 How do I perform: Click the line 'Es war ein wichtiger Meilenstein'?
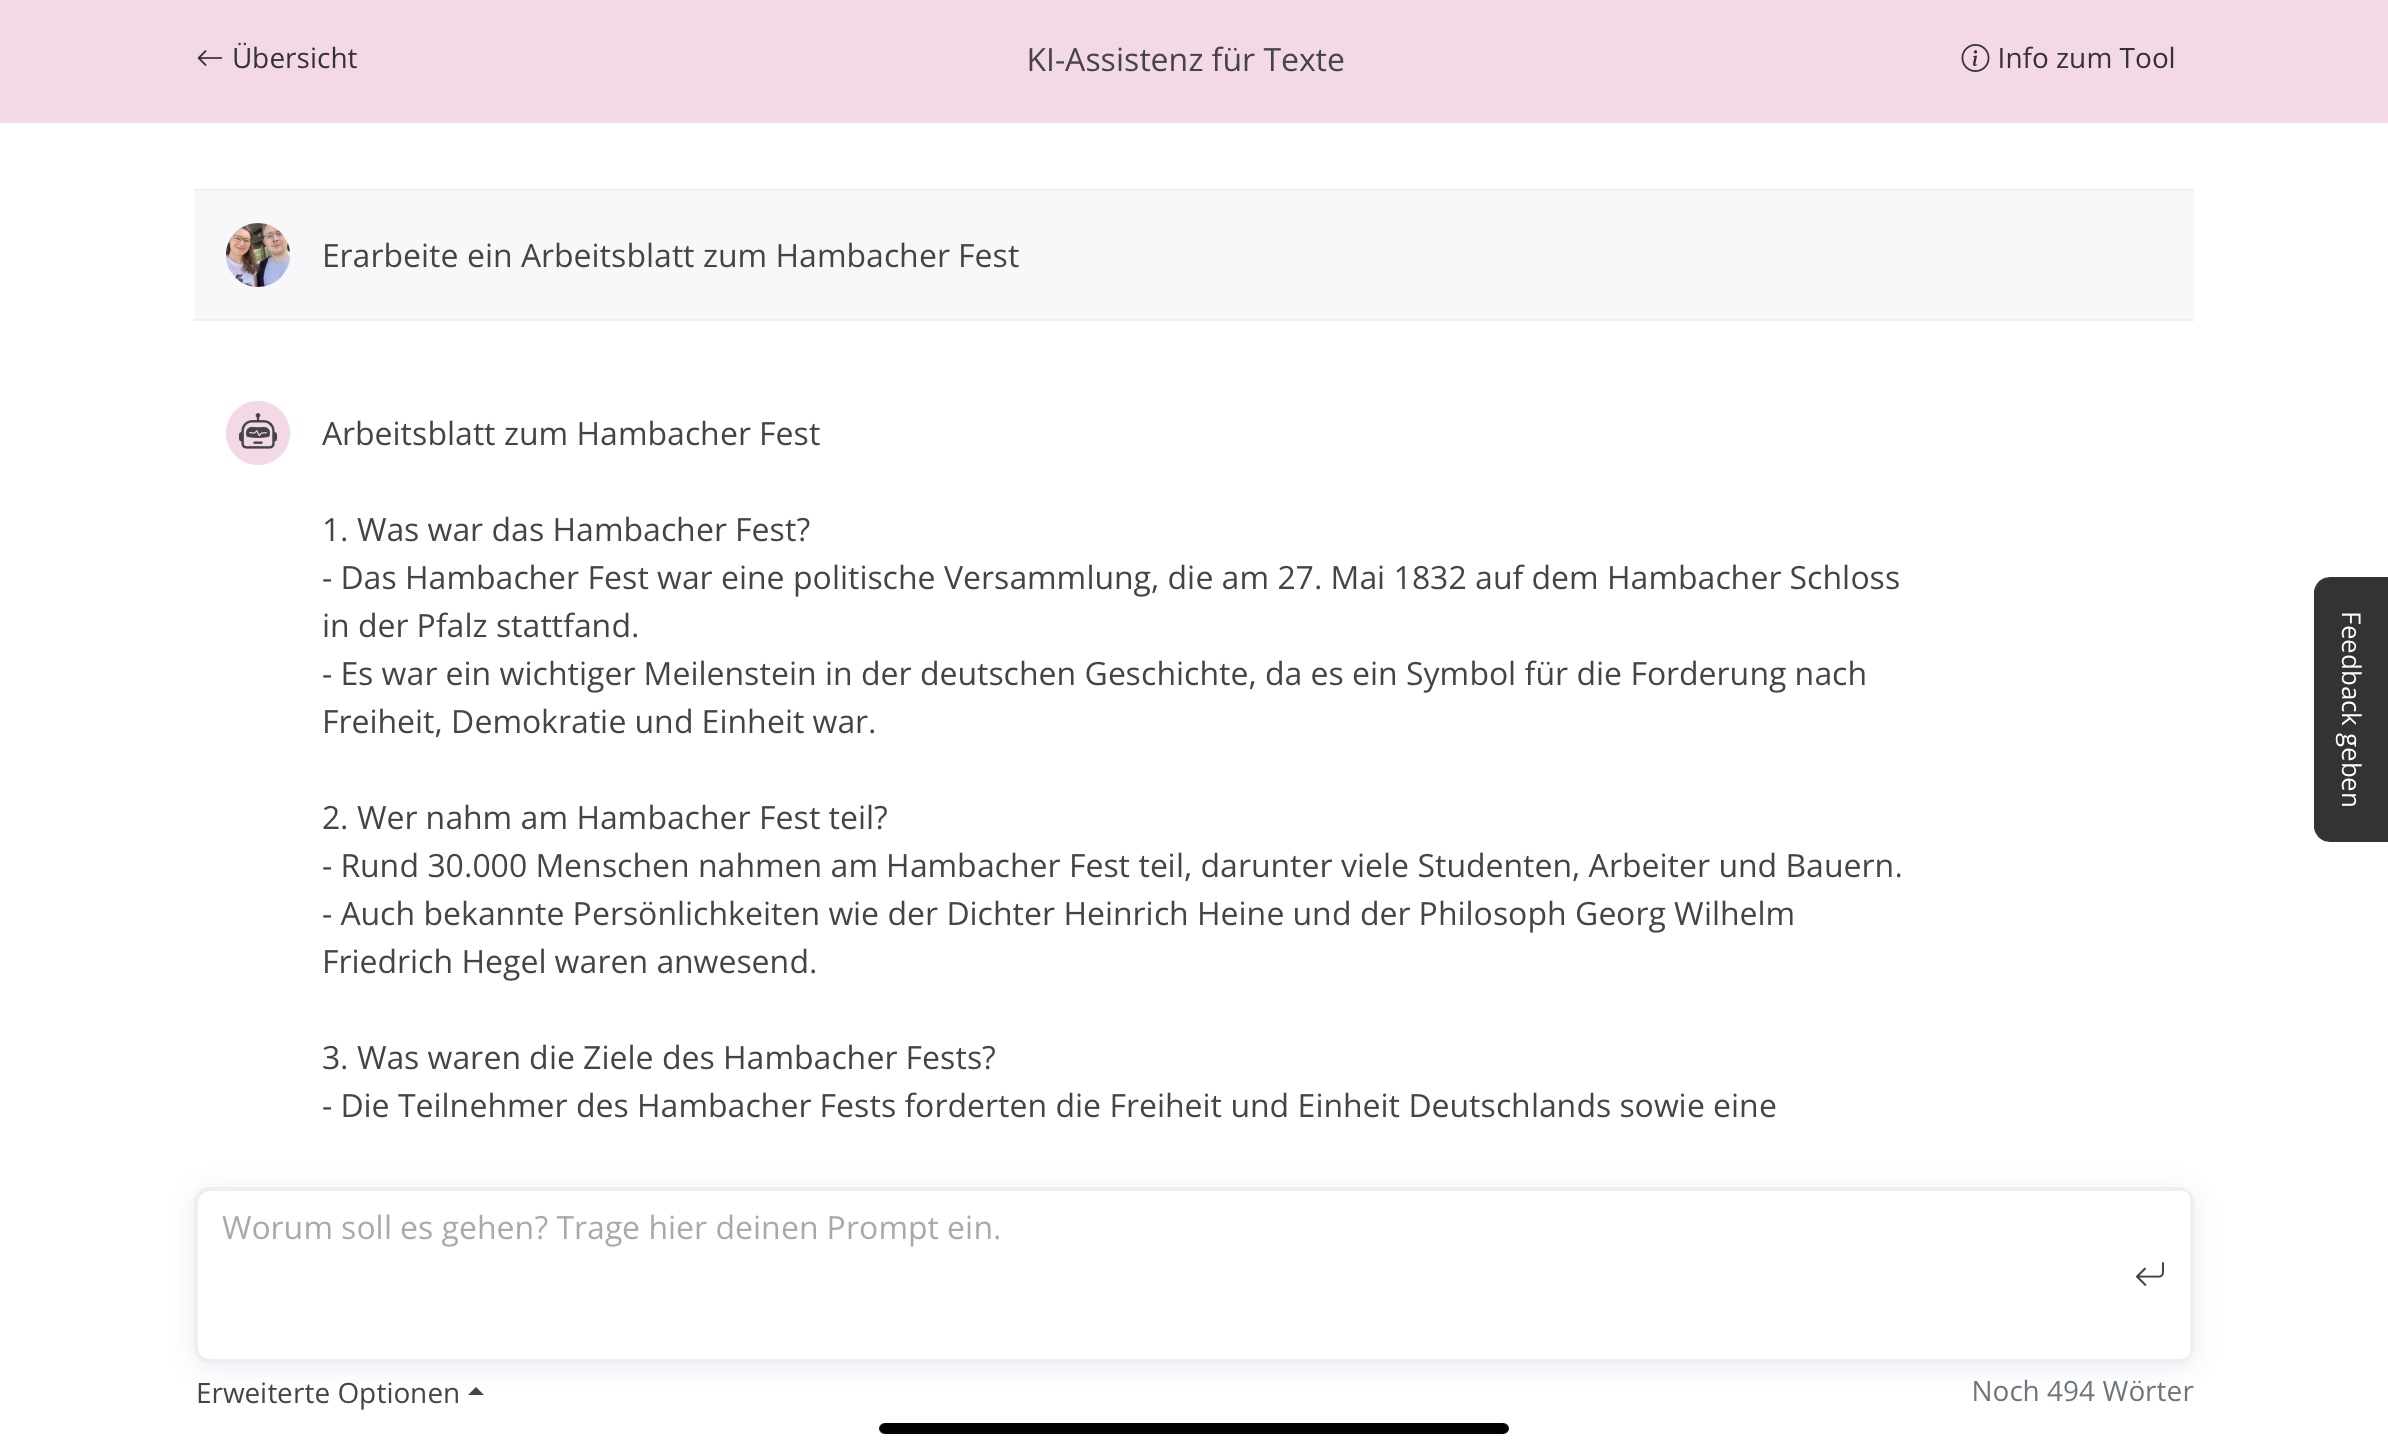tap(1094, 674)
